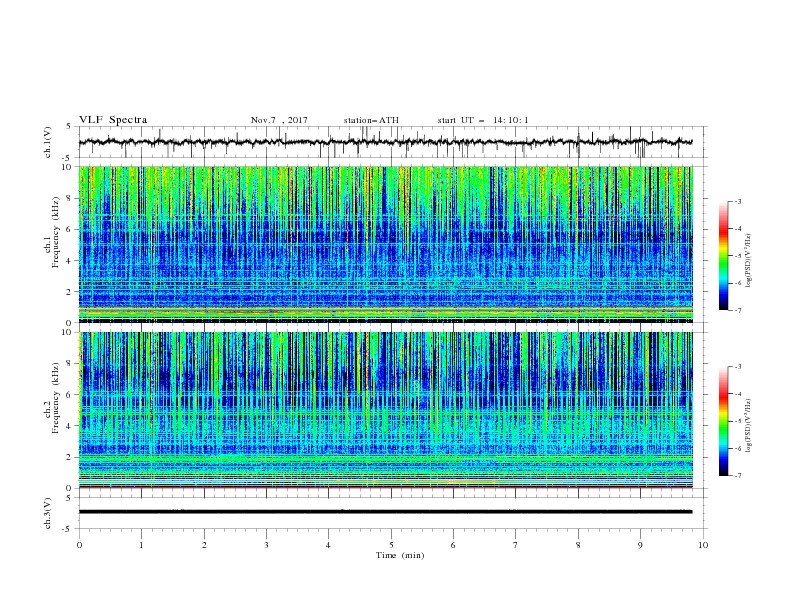
Task: Select the date text "Nov.7 , 2017"
Action: 279,120
